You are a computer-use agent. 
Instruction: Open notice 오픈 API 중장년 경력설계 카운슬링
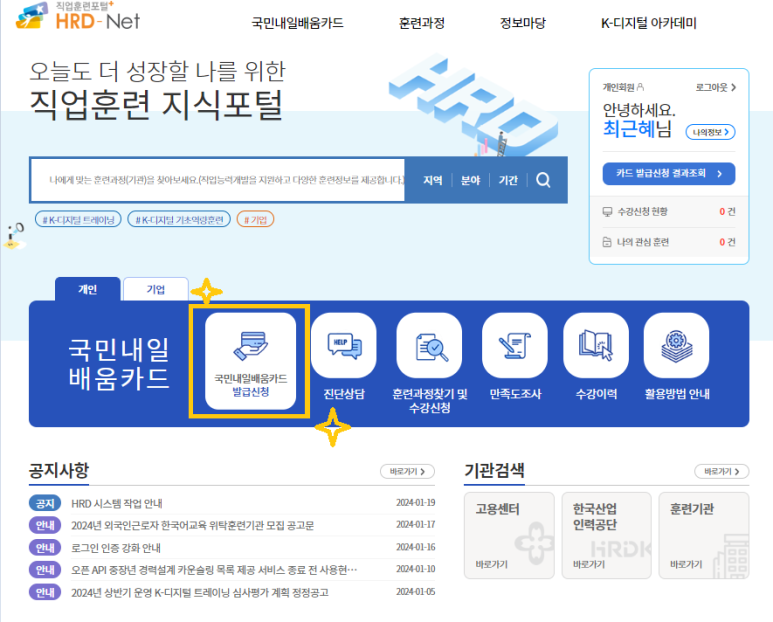[x=214, y=570]
